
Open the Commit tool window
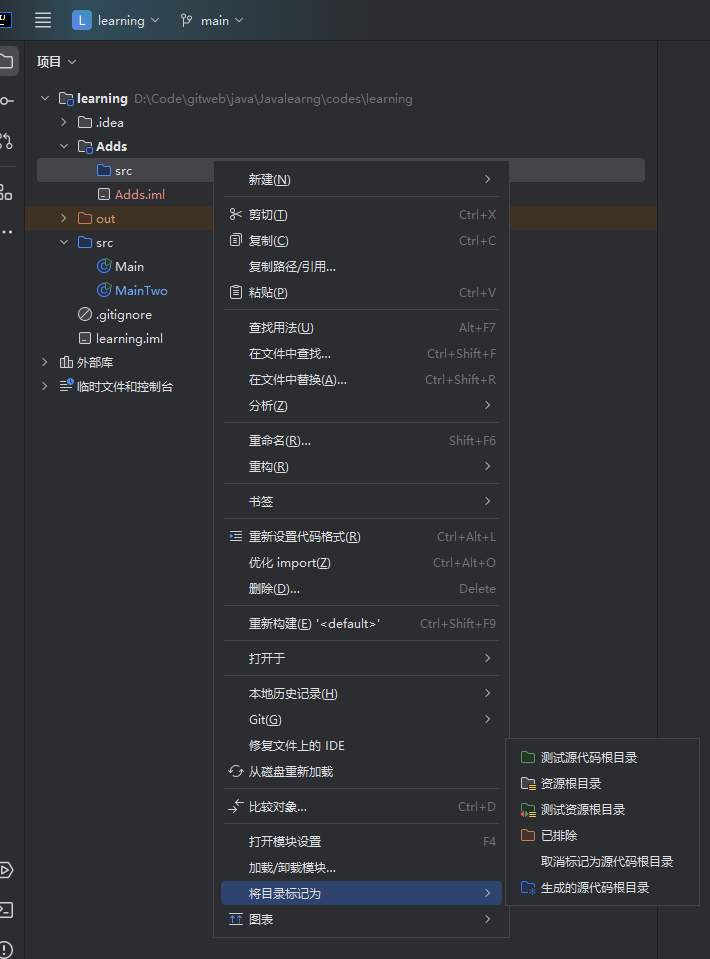pyautogui.click(x=6, y=101)
